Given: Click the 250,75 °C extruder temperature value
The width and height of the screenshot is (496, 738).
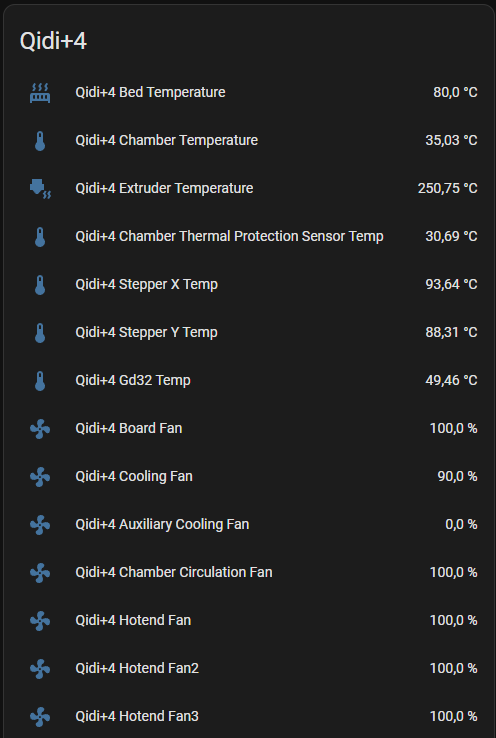Looking at the screenshot, I should 448,188.
